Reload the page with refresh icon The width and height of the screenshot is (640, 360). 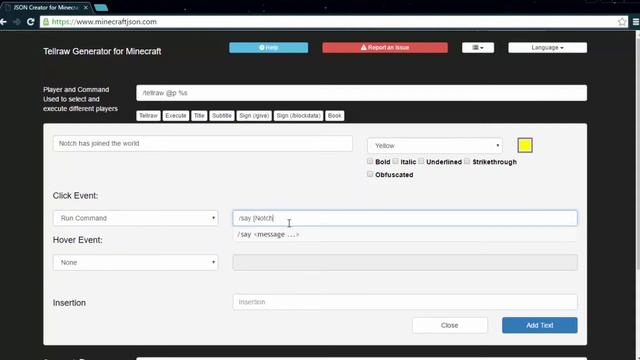click(x=30, y=22)
